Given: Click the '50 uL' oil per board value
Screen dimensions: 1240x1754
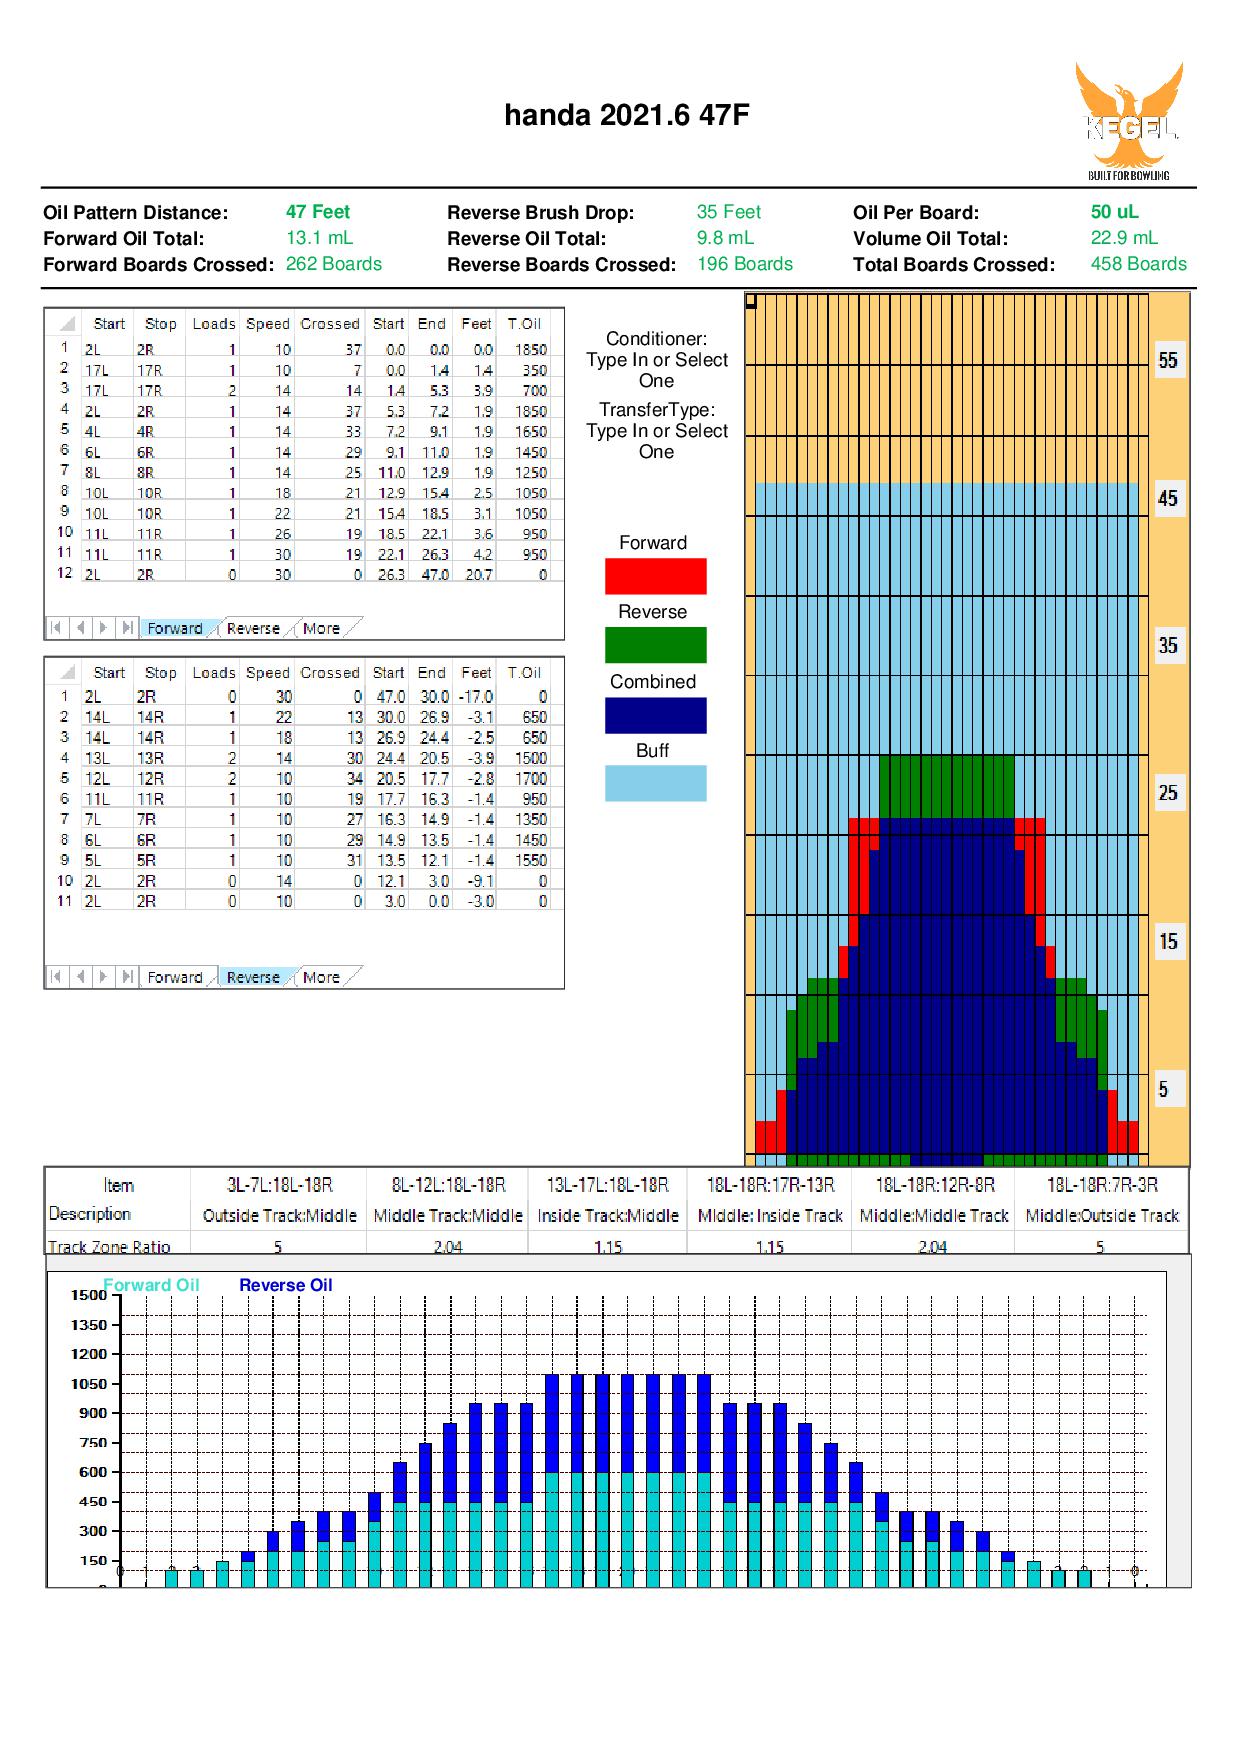Looking at the screenshot, I should 1115,212.
